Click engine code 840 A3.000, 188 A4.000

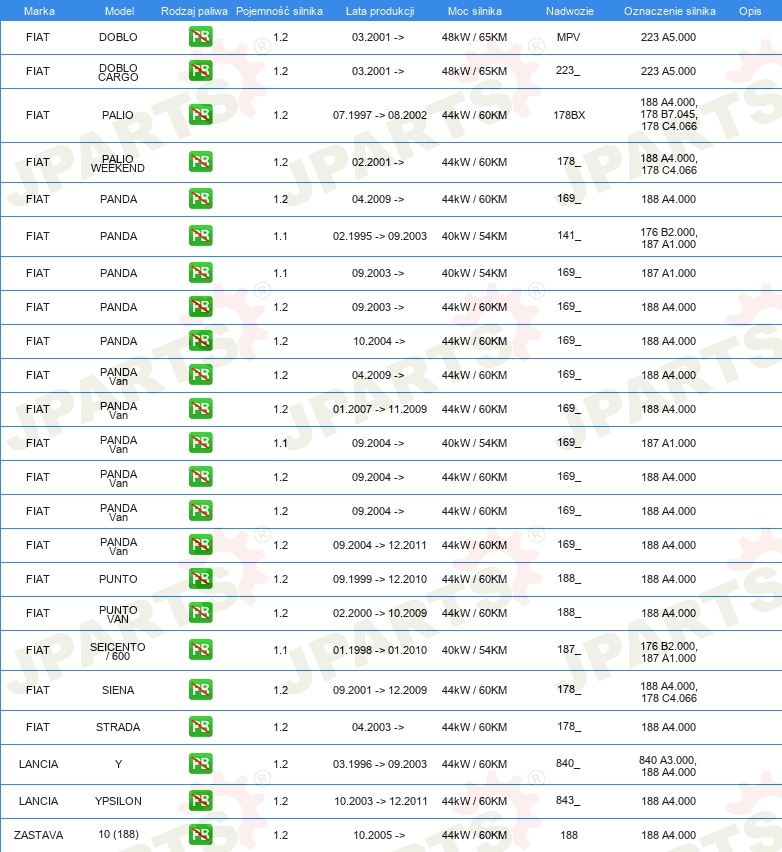tap(668, 766)
